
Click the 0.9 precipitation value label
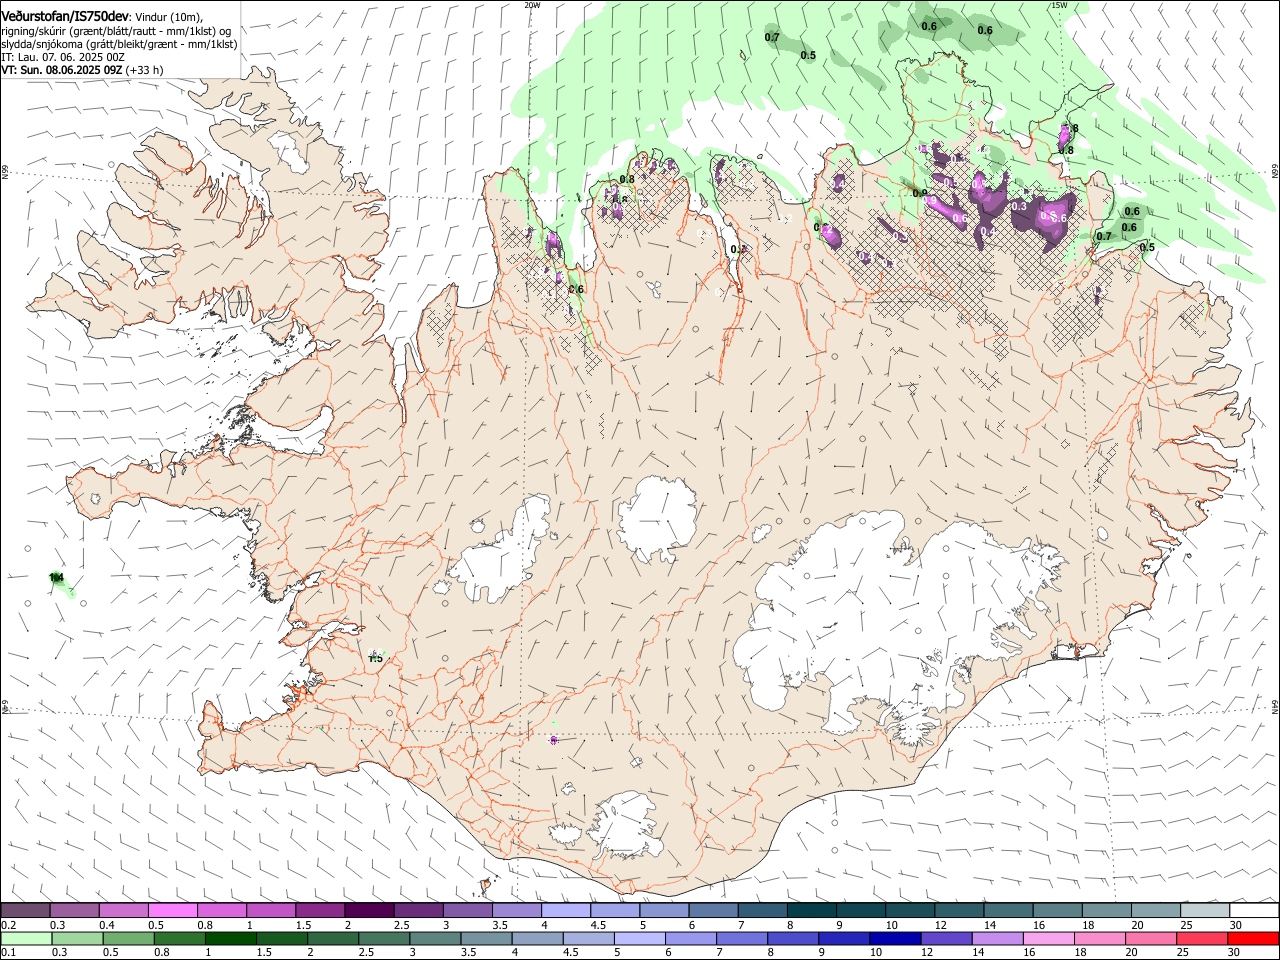(x=920, y=193)
